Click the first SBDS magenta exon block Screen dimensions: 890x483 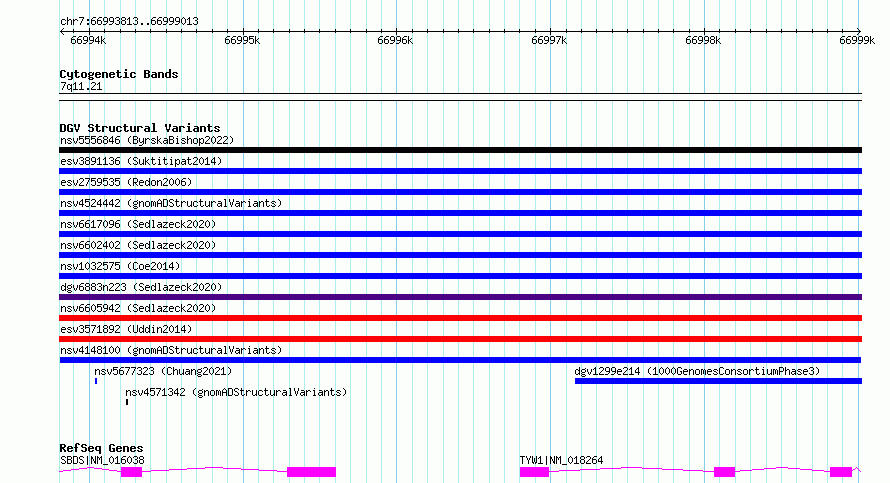(131, 472)
